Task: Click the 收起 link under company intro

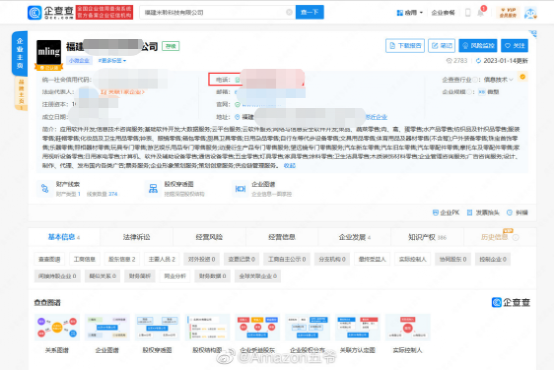Action: coord(289,165)
